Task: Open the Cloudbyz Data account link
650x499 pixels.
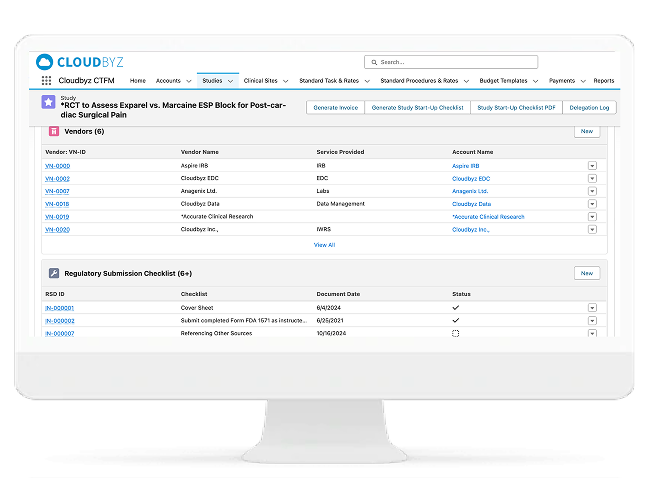Action: (471, 204)
